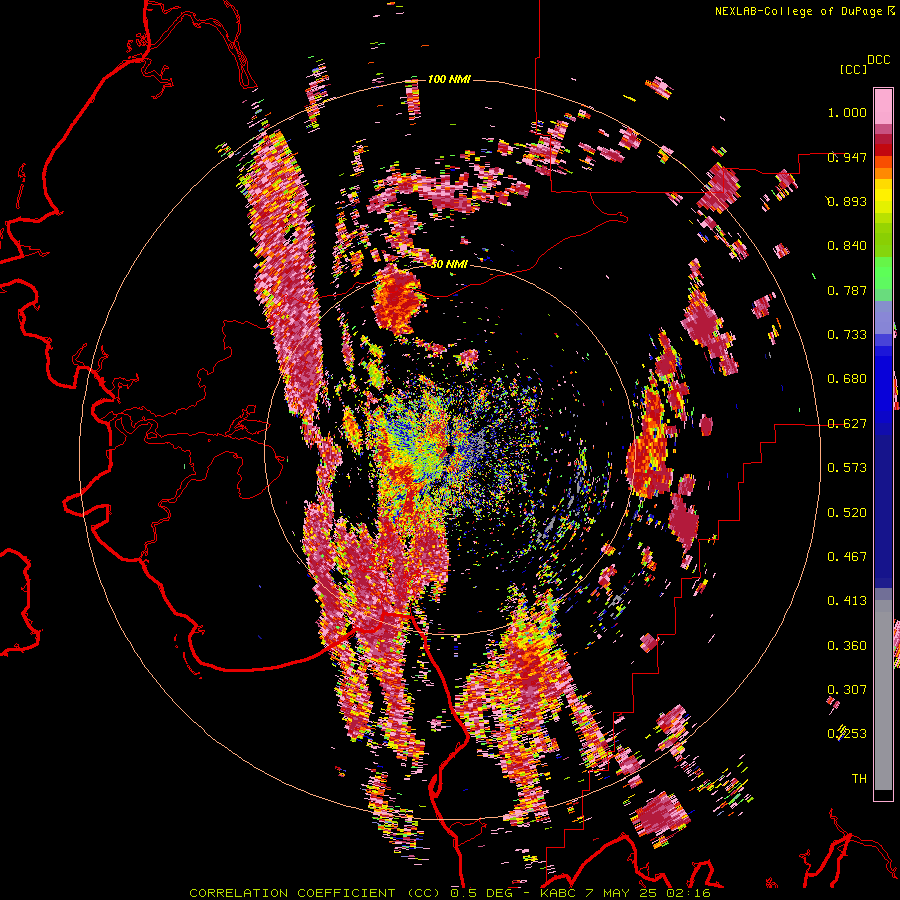
Task: Click the [CC] units label
Action: [x=853, y=69]
